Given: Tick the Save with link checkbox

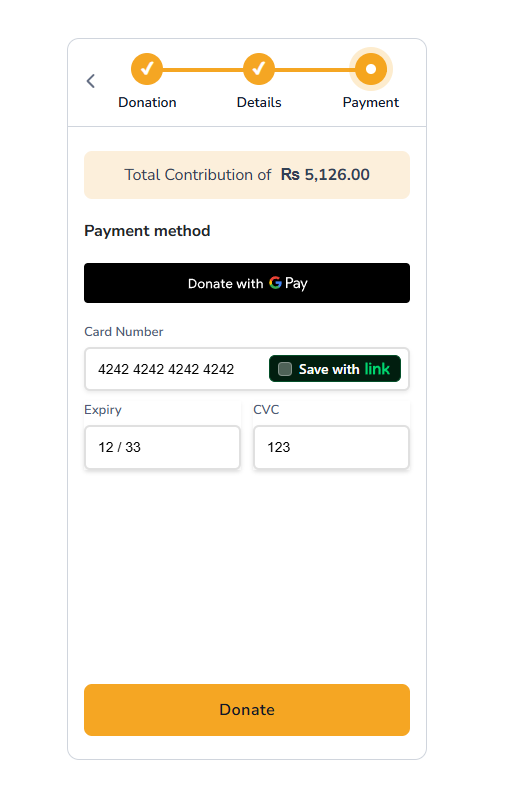Looking at the screenshot, I should pos(285,369).
